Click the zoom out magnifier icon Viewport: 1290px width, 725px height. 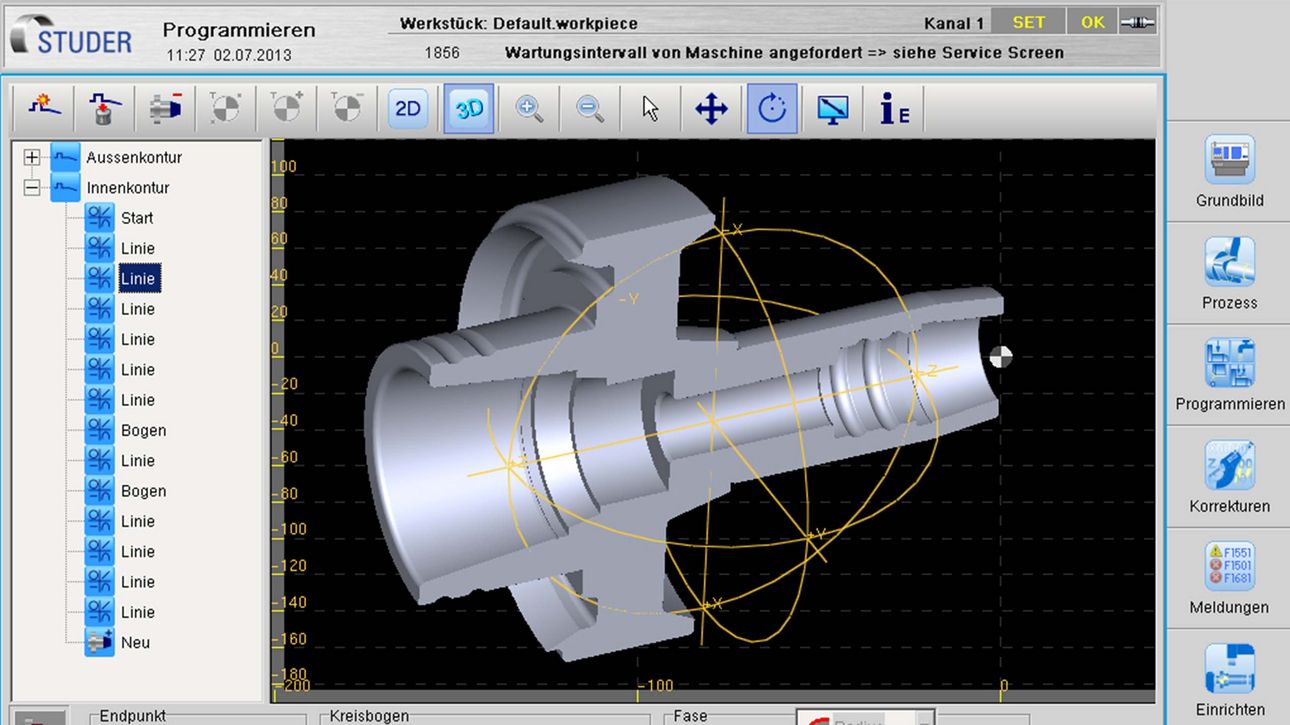click(x=591, y=109)
